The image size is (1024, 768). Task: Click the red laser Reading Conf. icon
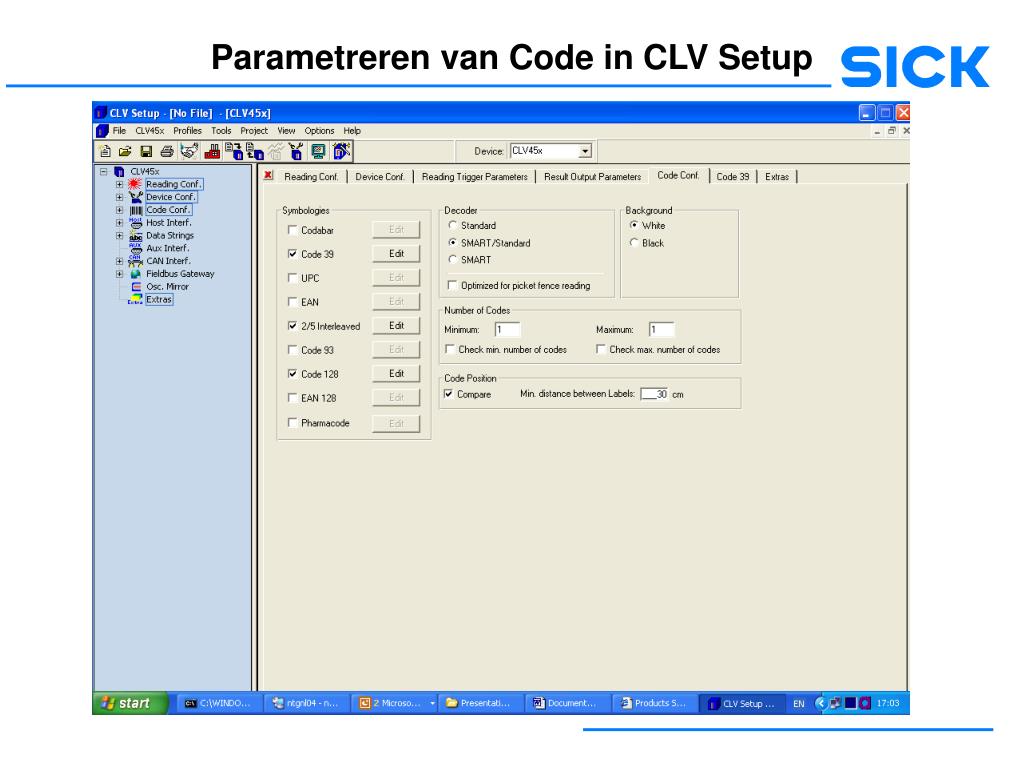pos(135,184)
